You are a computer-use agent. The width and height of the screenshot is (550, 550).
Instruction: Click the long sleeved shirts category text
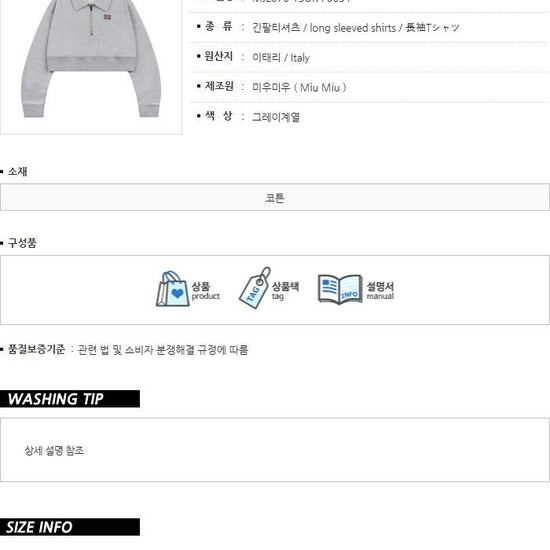pos(355,27)
